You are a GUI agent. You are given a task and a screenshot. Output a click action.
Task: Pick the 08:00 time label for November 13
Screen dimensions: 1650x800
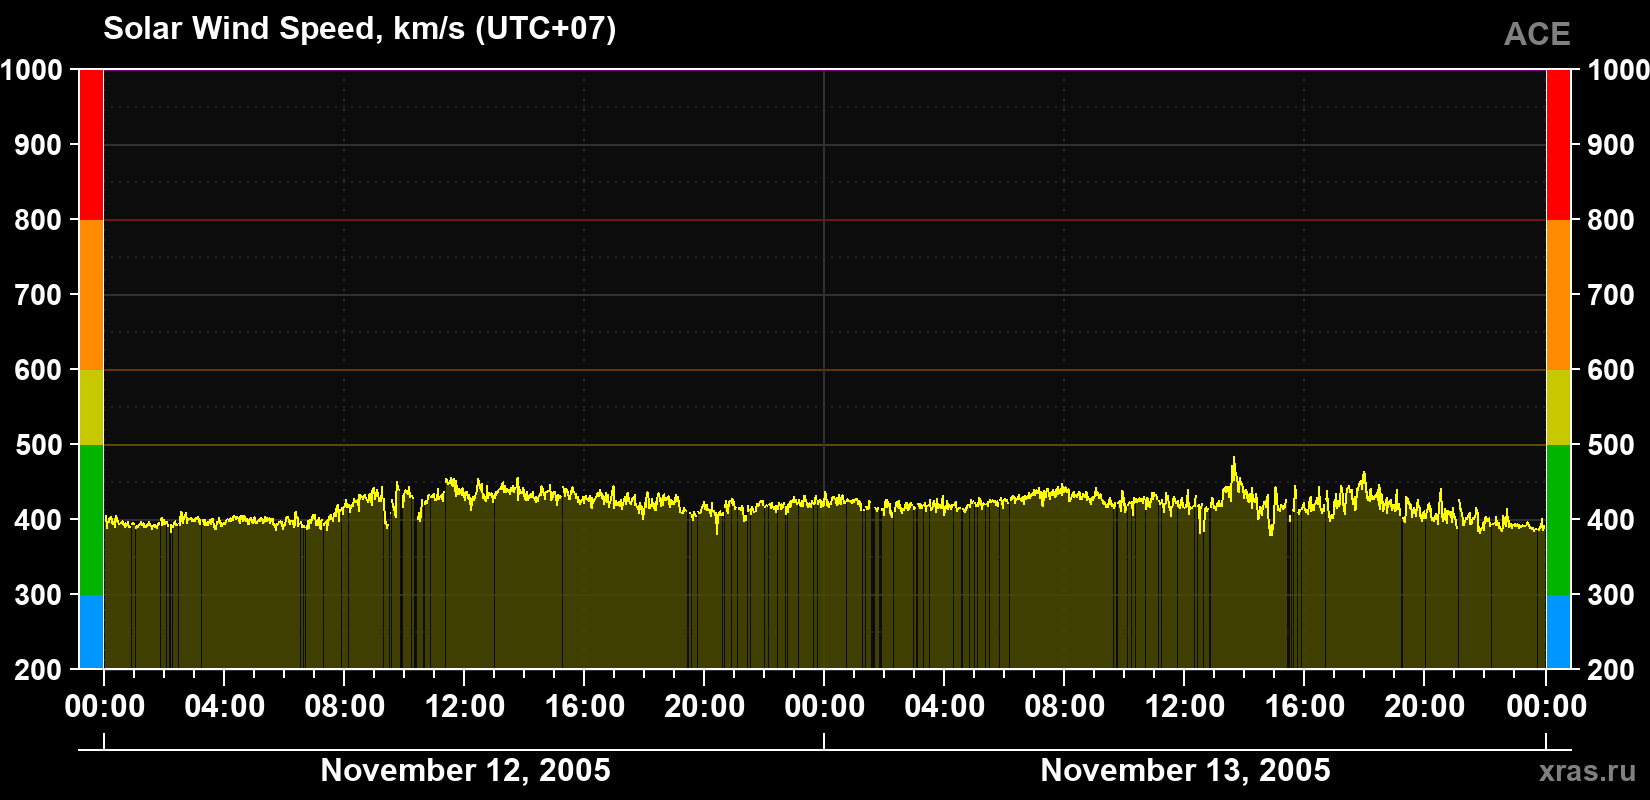(1065, 707)
